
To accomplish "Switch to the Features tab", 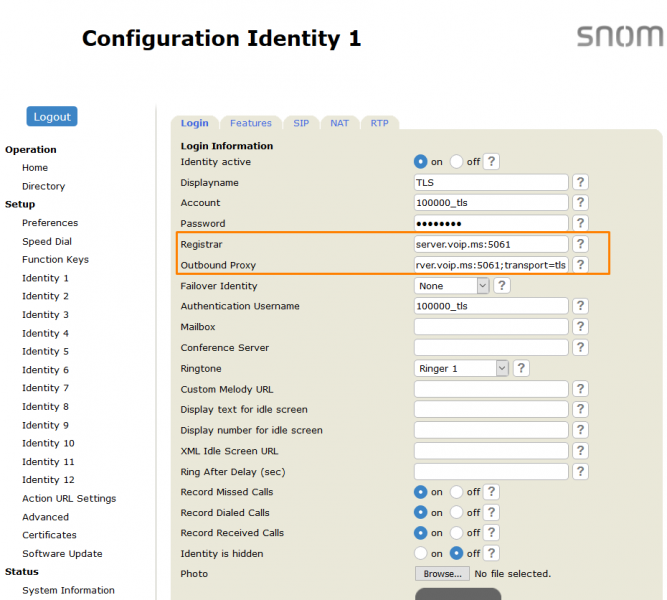I will [251, 123].
